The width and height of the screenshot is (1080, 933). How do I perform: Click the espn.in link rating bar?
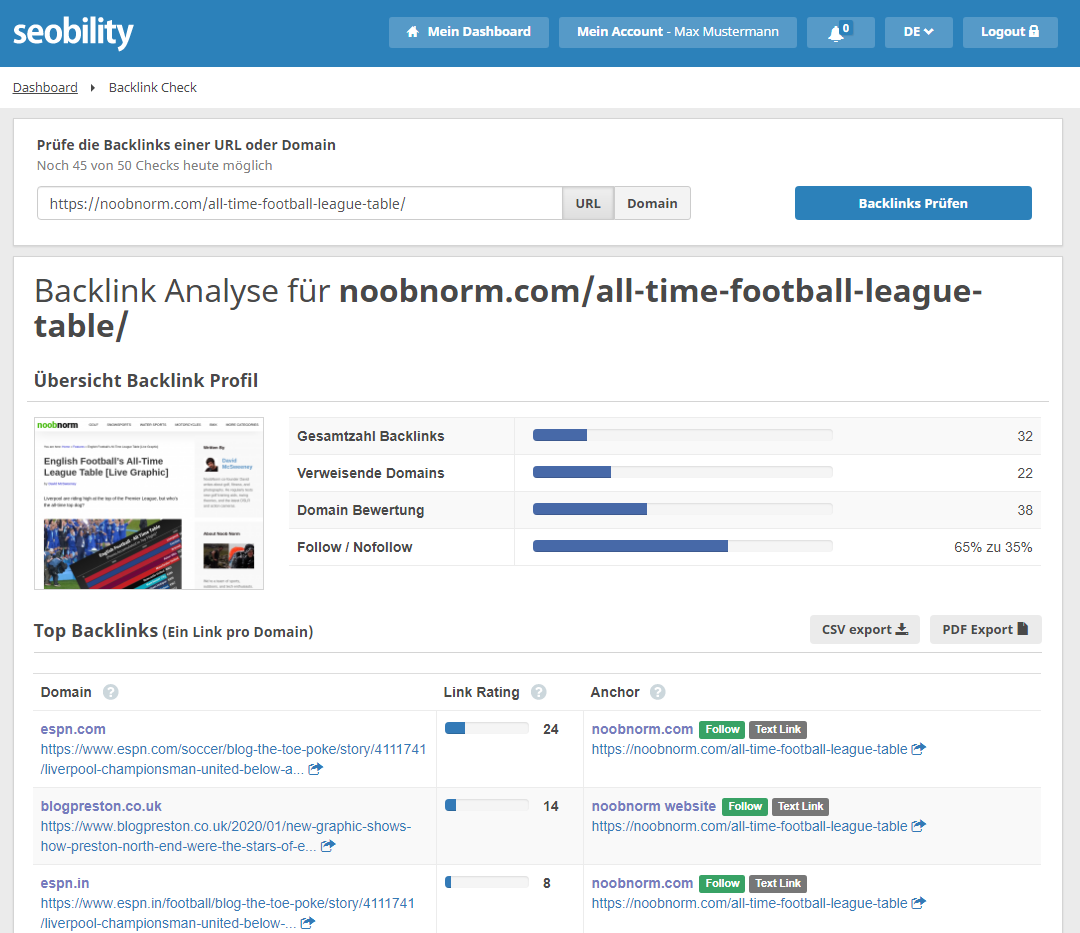coord(487,883)
